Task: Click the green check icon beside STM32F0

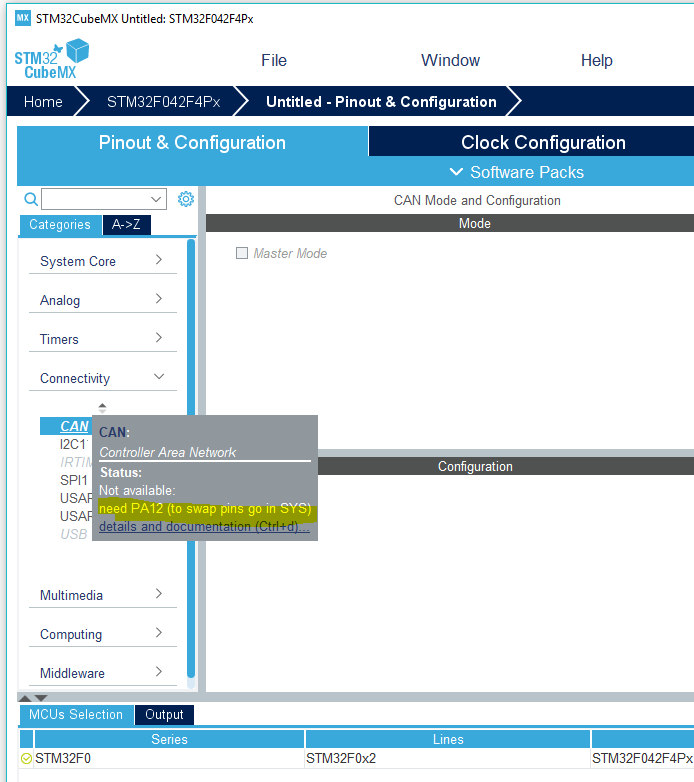Action: click(x=26, y=759)
